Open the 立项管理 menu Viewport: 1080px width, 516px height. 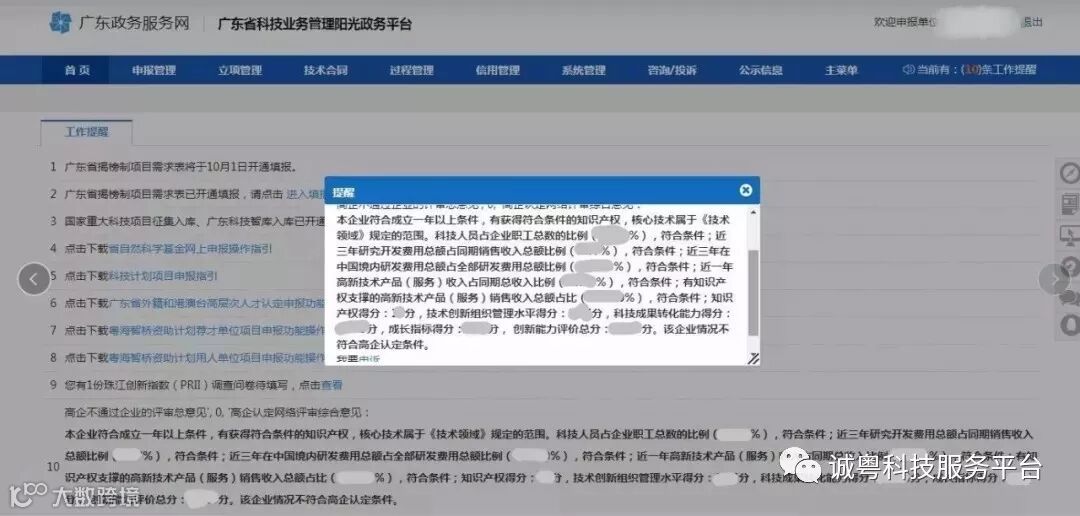[x=240, y=70]
